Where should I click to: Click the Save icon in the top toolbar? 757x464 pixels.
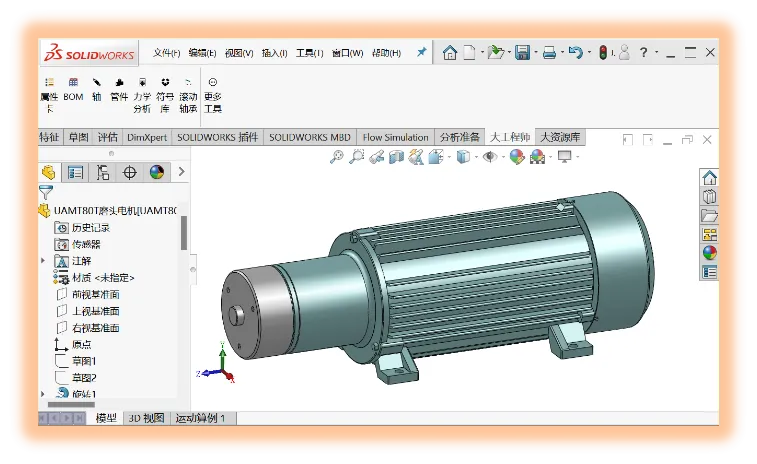522,53
